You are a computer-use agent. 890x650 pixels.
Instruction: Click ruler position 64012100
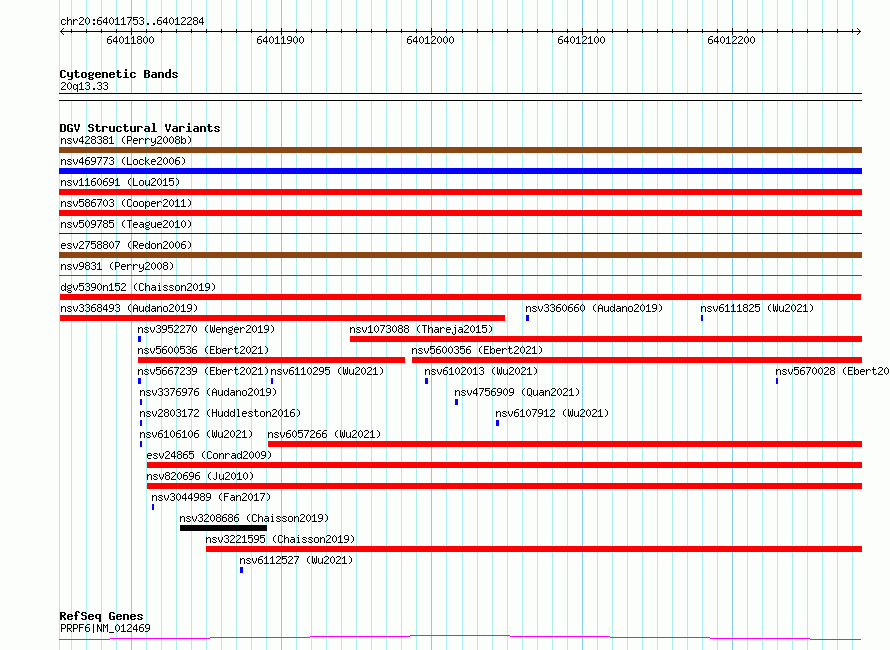coord(581,40)
